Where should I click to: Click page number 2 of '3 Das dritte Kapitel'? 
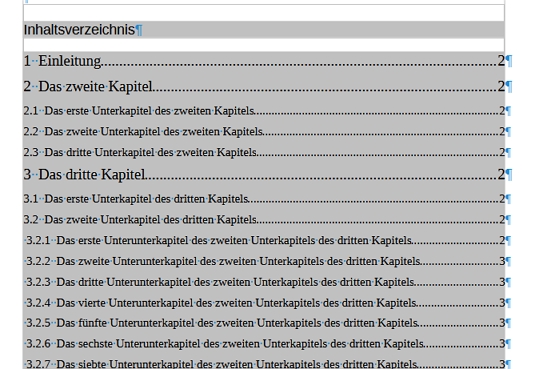(501, 174)
